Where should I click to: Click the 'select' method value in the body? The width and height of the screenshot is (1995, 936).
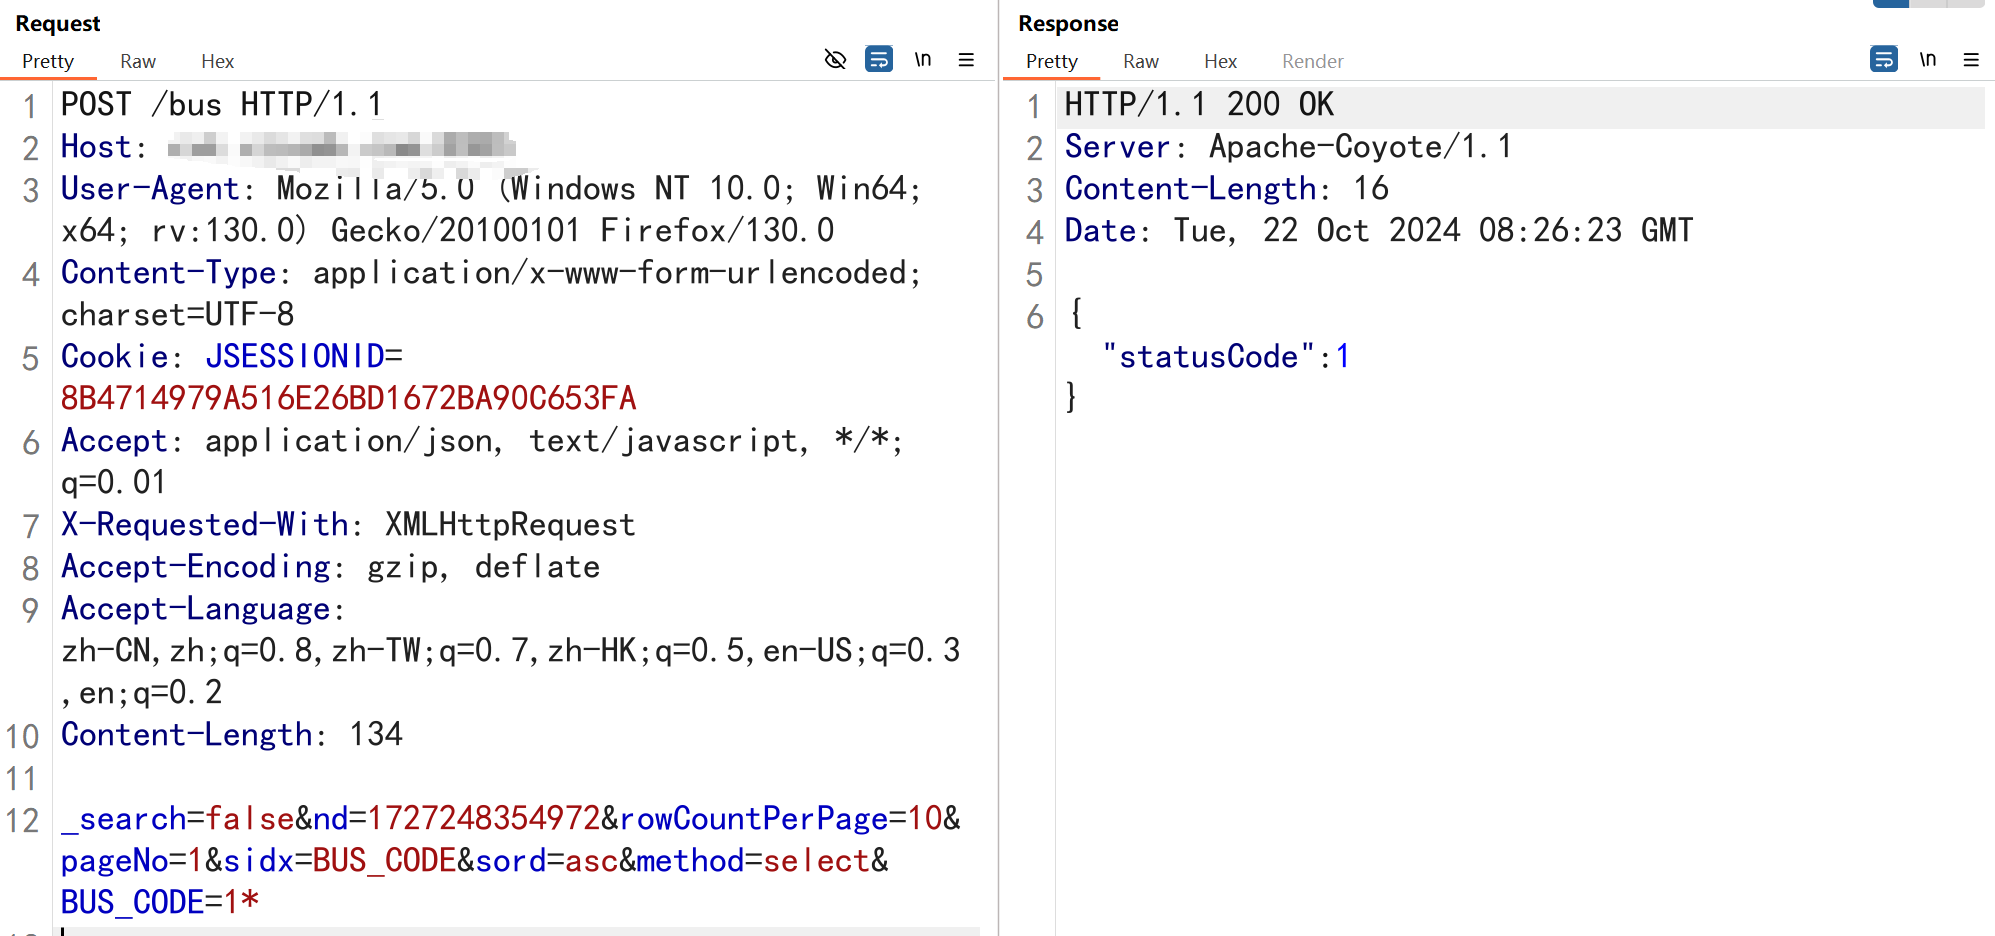click(x=816, y=861)
